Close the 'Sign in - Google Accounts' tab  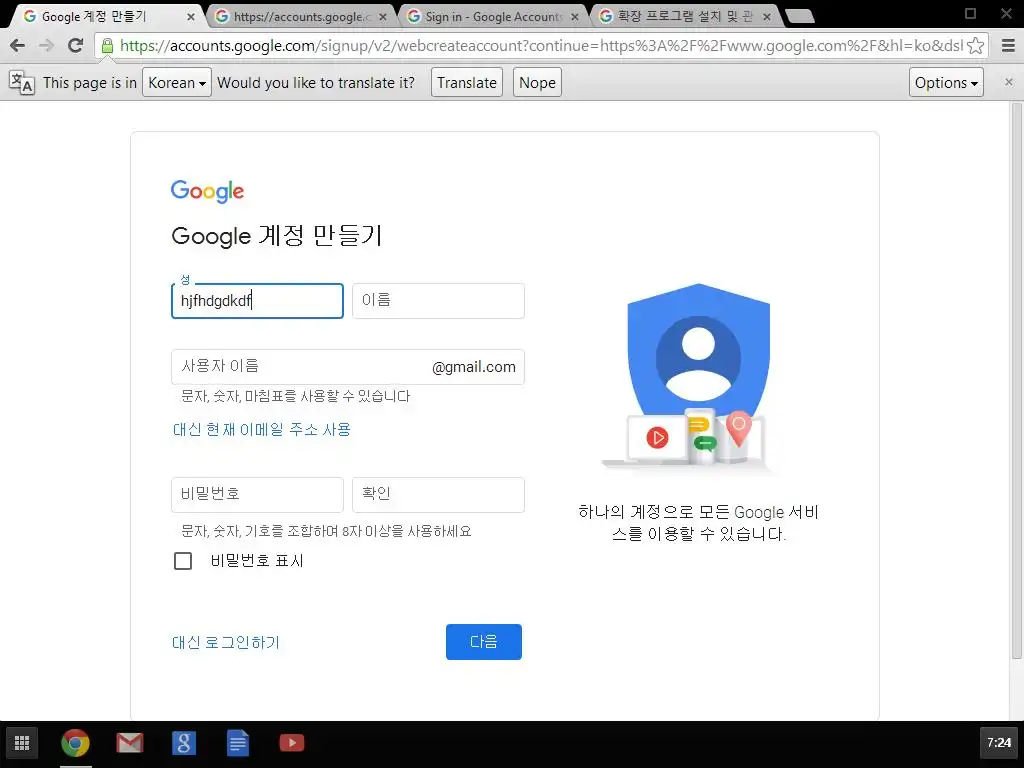click(x=575, y=17)
